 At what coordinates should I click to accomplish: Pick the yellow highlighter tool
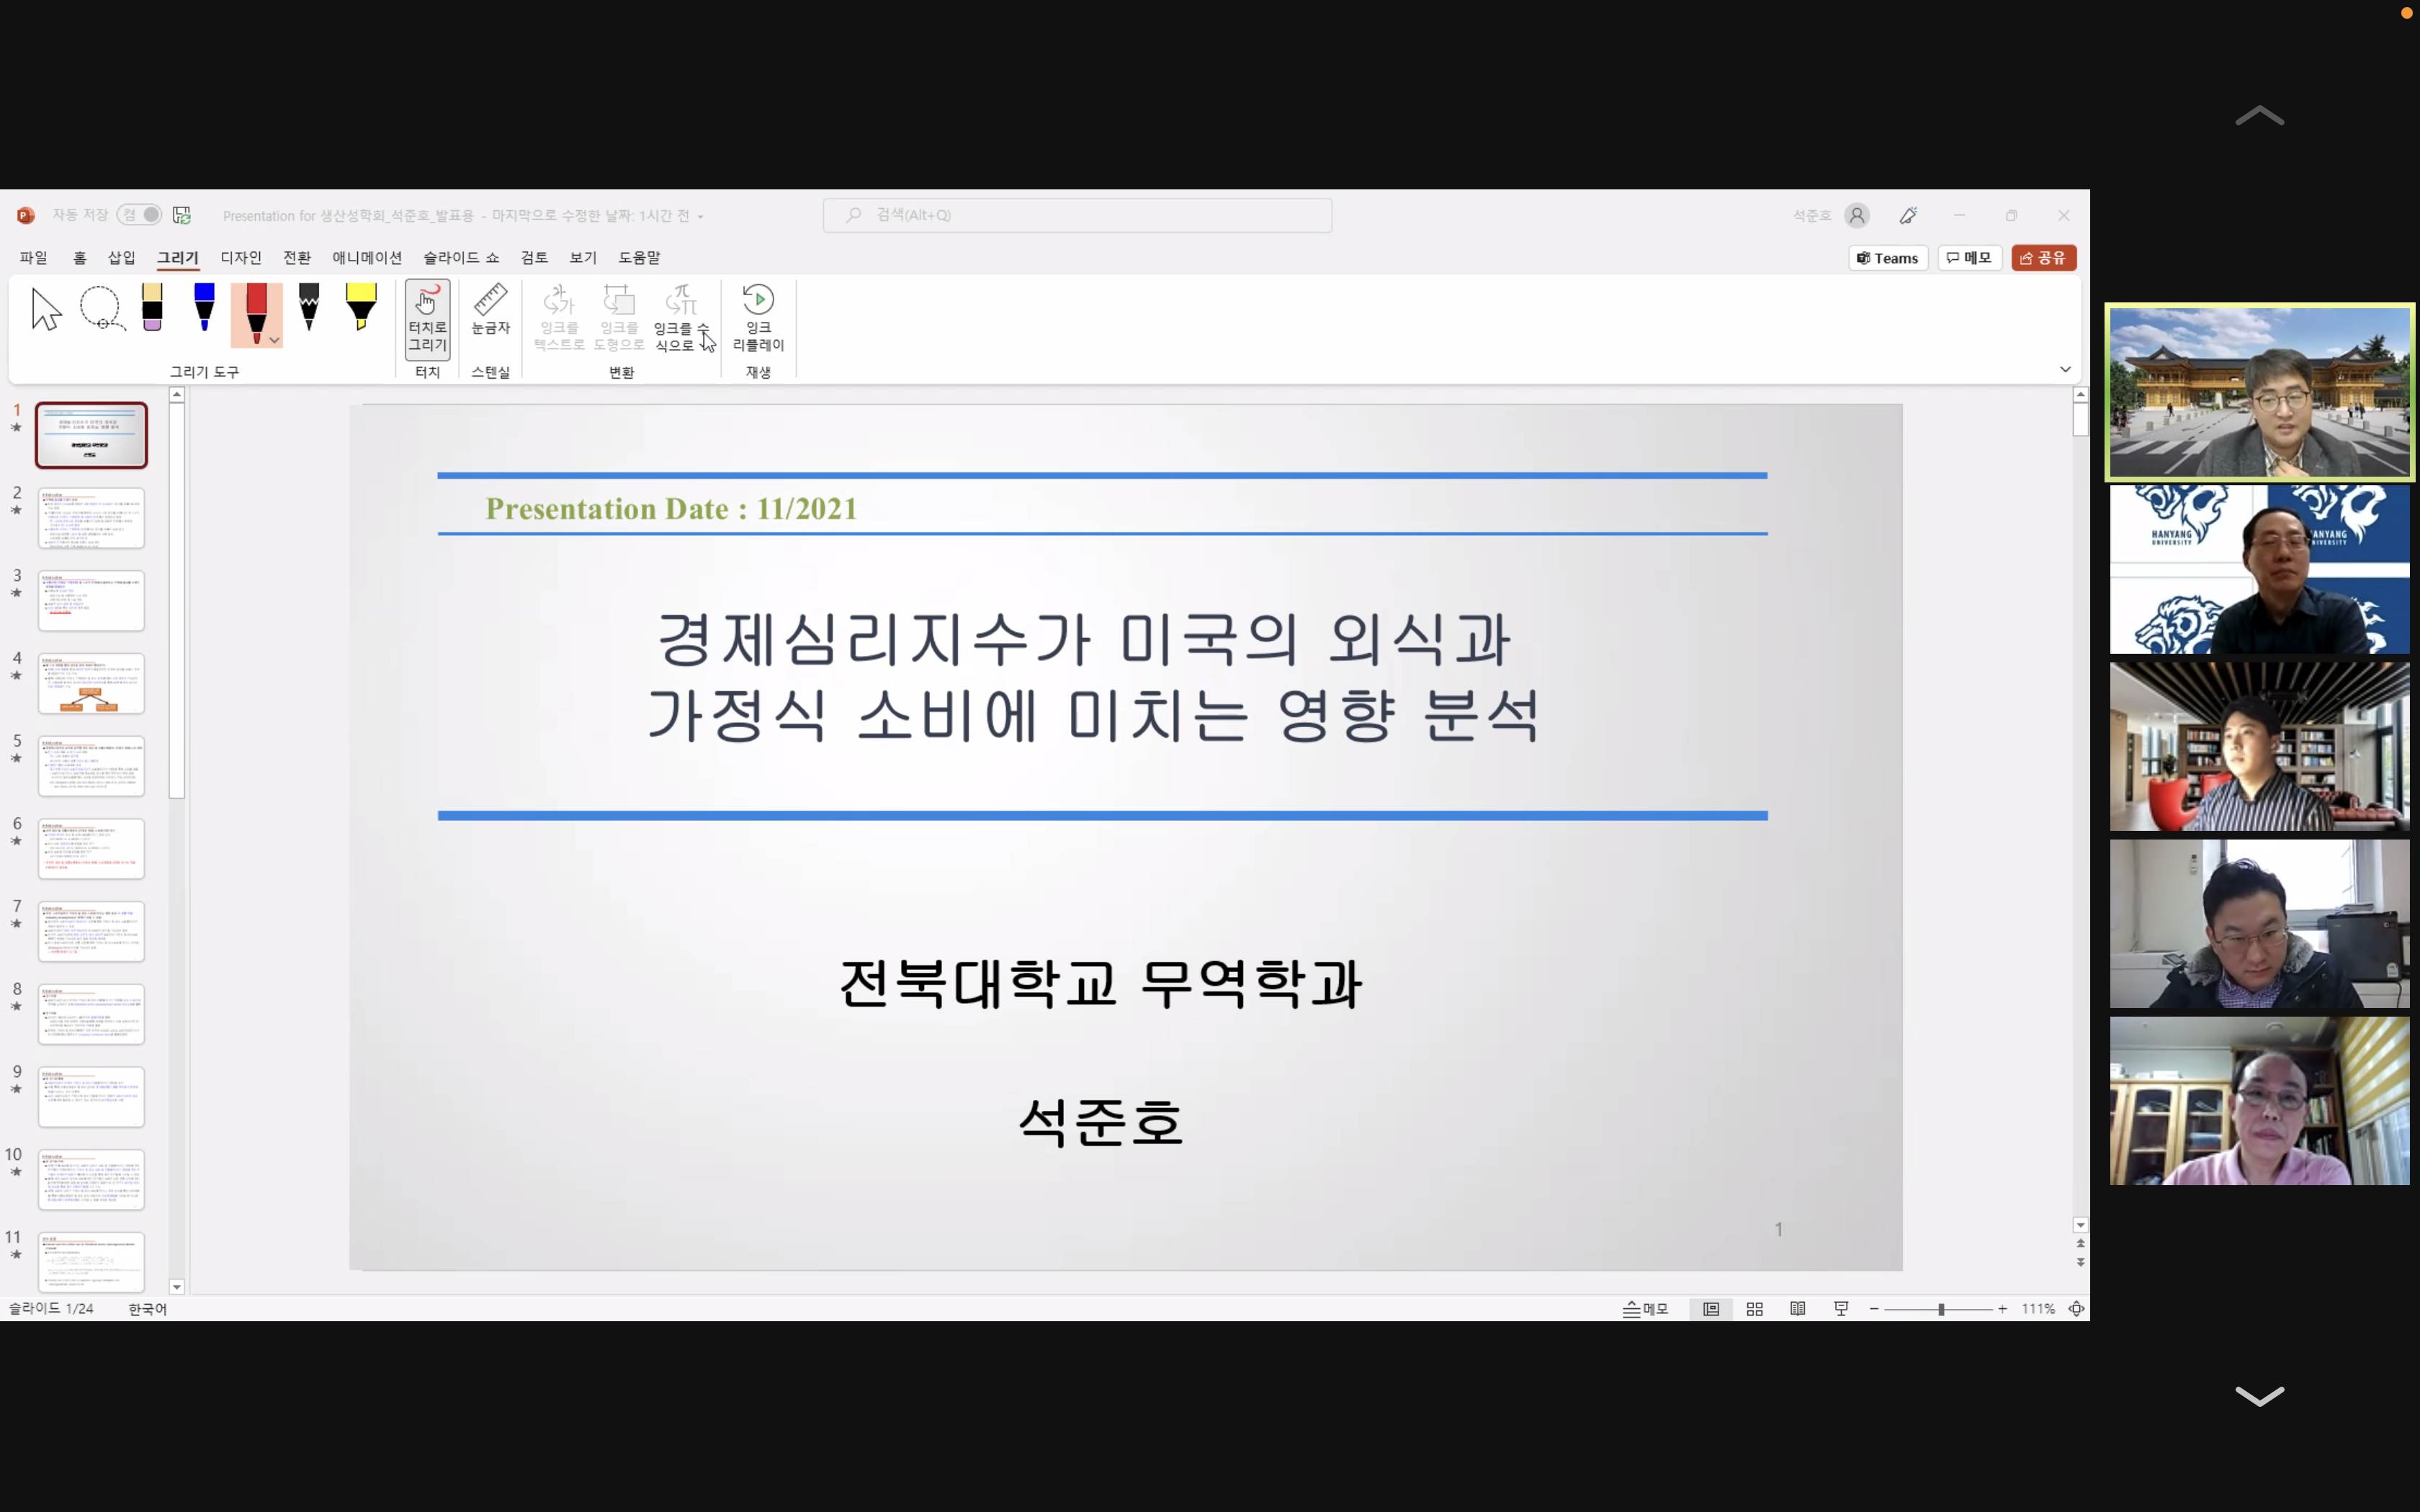[x=361, y=307]
